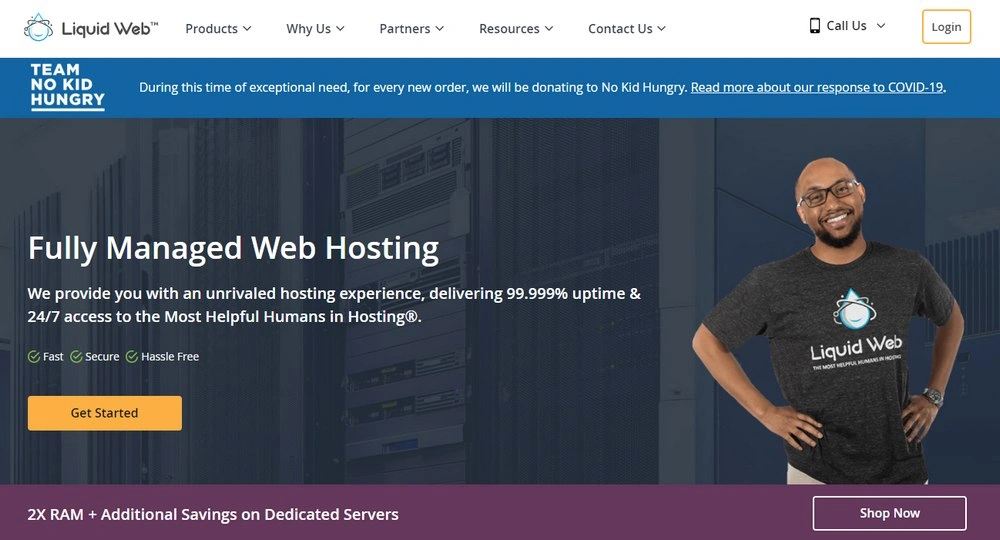The height and width of the screenshot is (540, 1000).
Task: Open the Partners menu
Action: coord(412,29)
